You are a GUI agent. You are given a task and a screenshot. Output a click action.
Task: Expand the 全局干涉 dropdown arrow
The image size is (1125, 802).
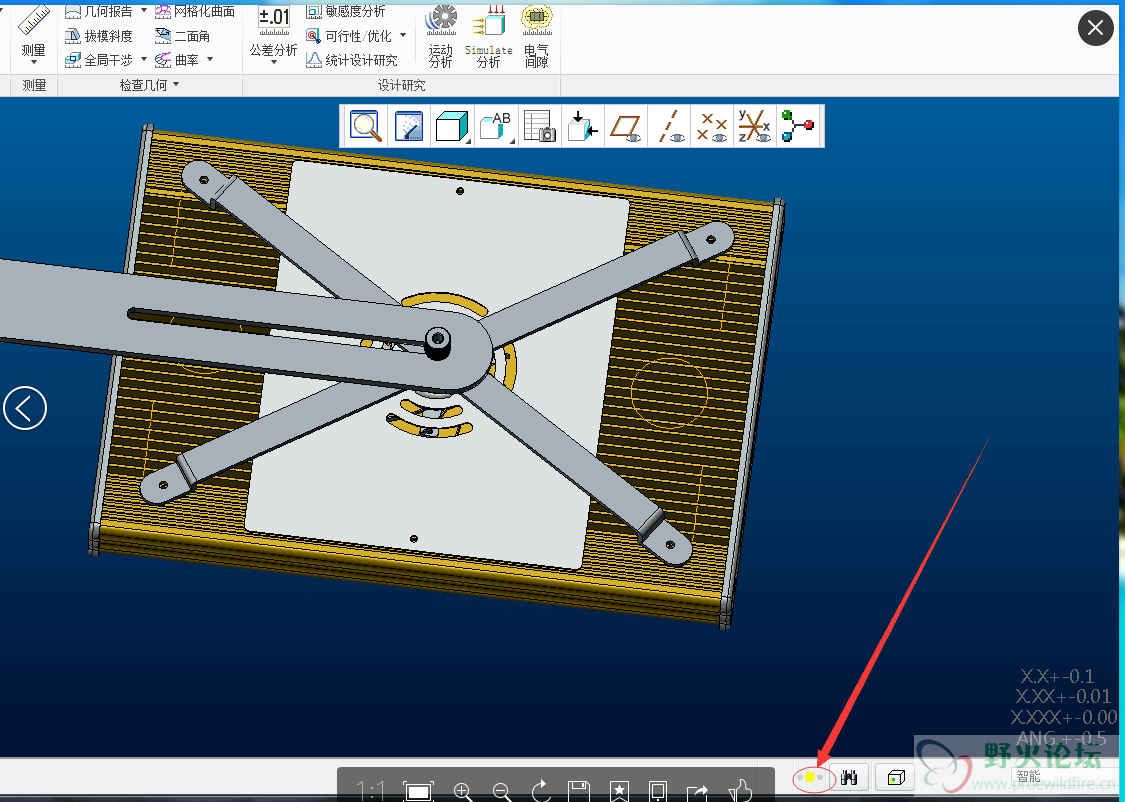(x=143, y=59)
